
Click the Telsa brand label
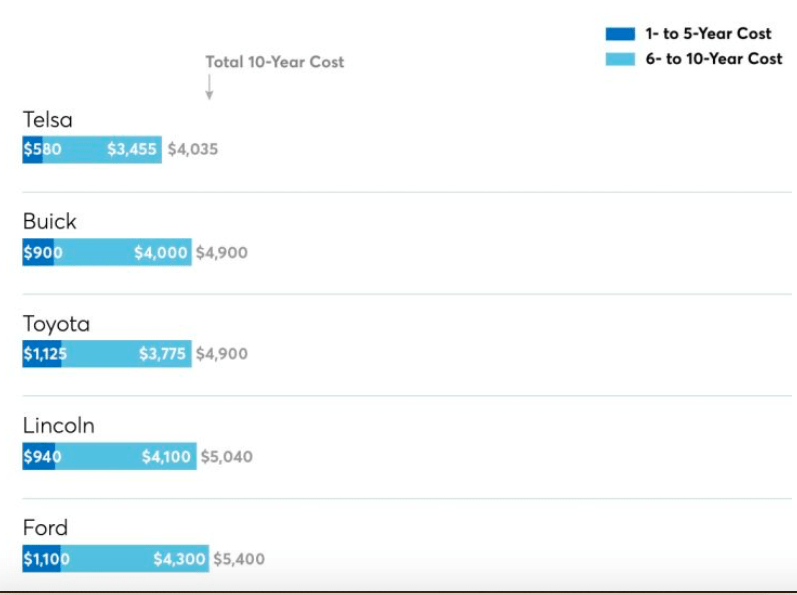coord(48,120)
